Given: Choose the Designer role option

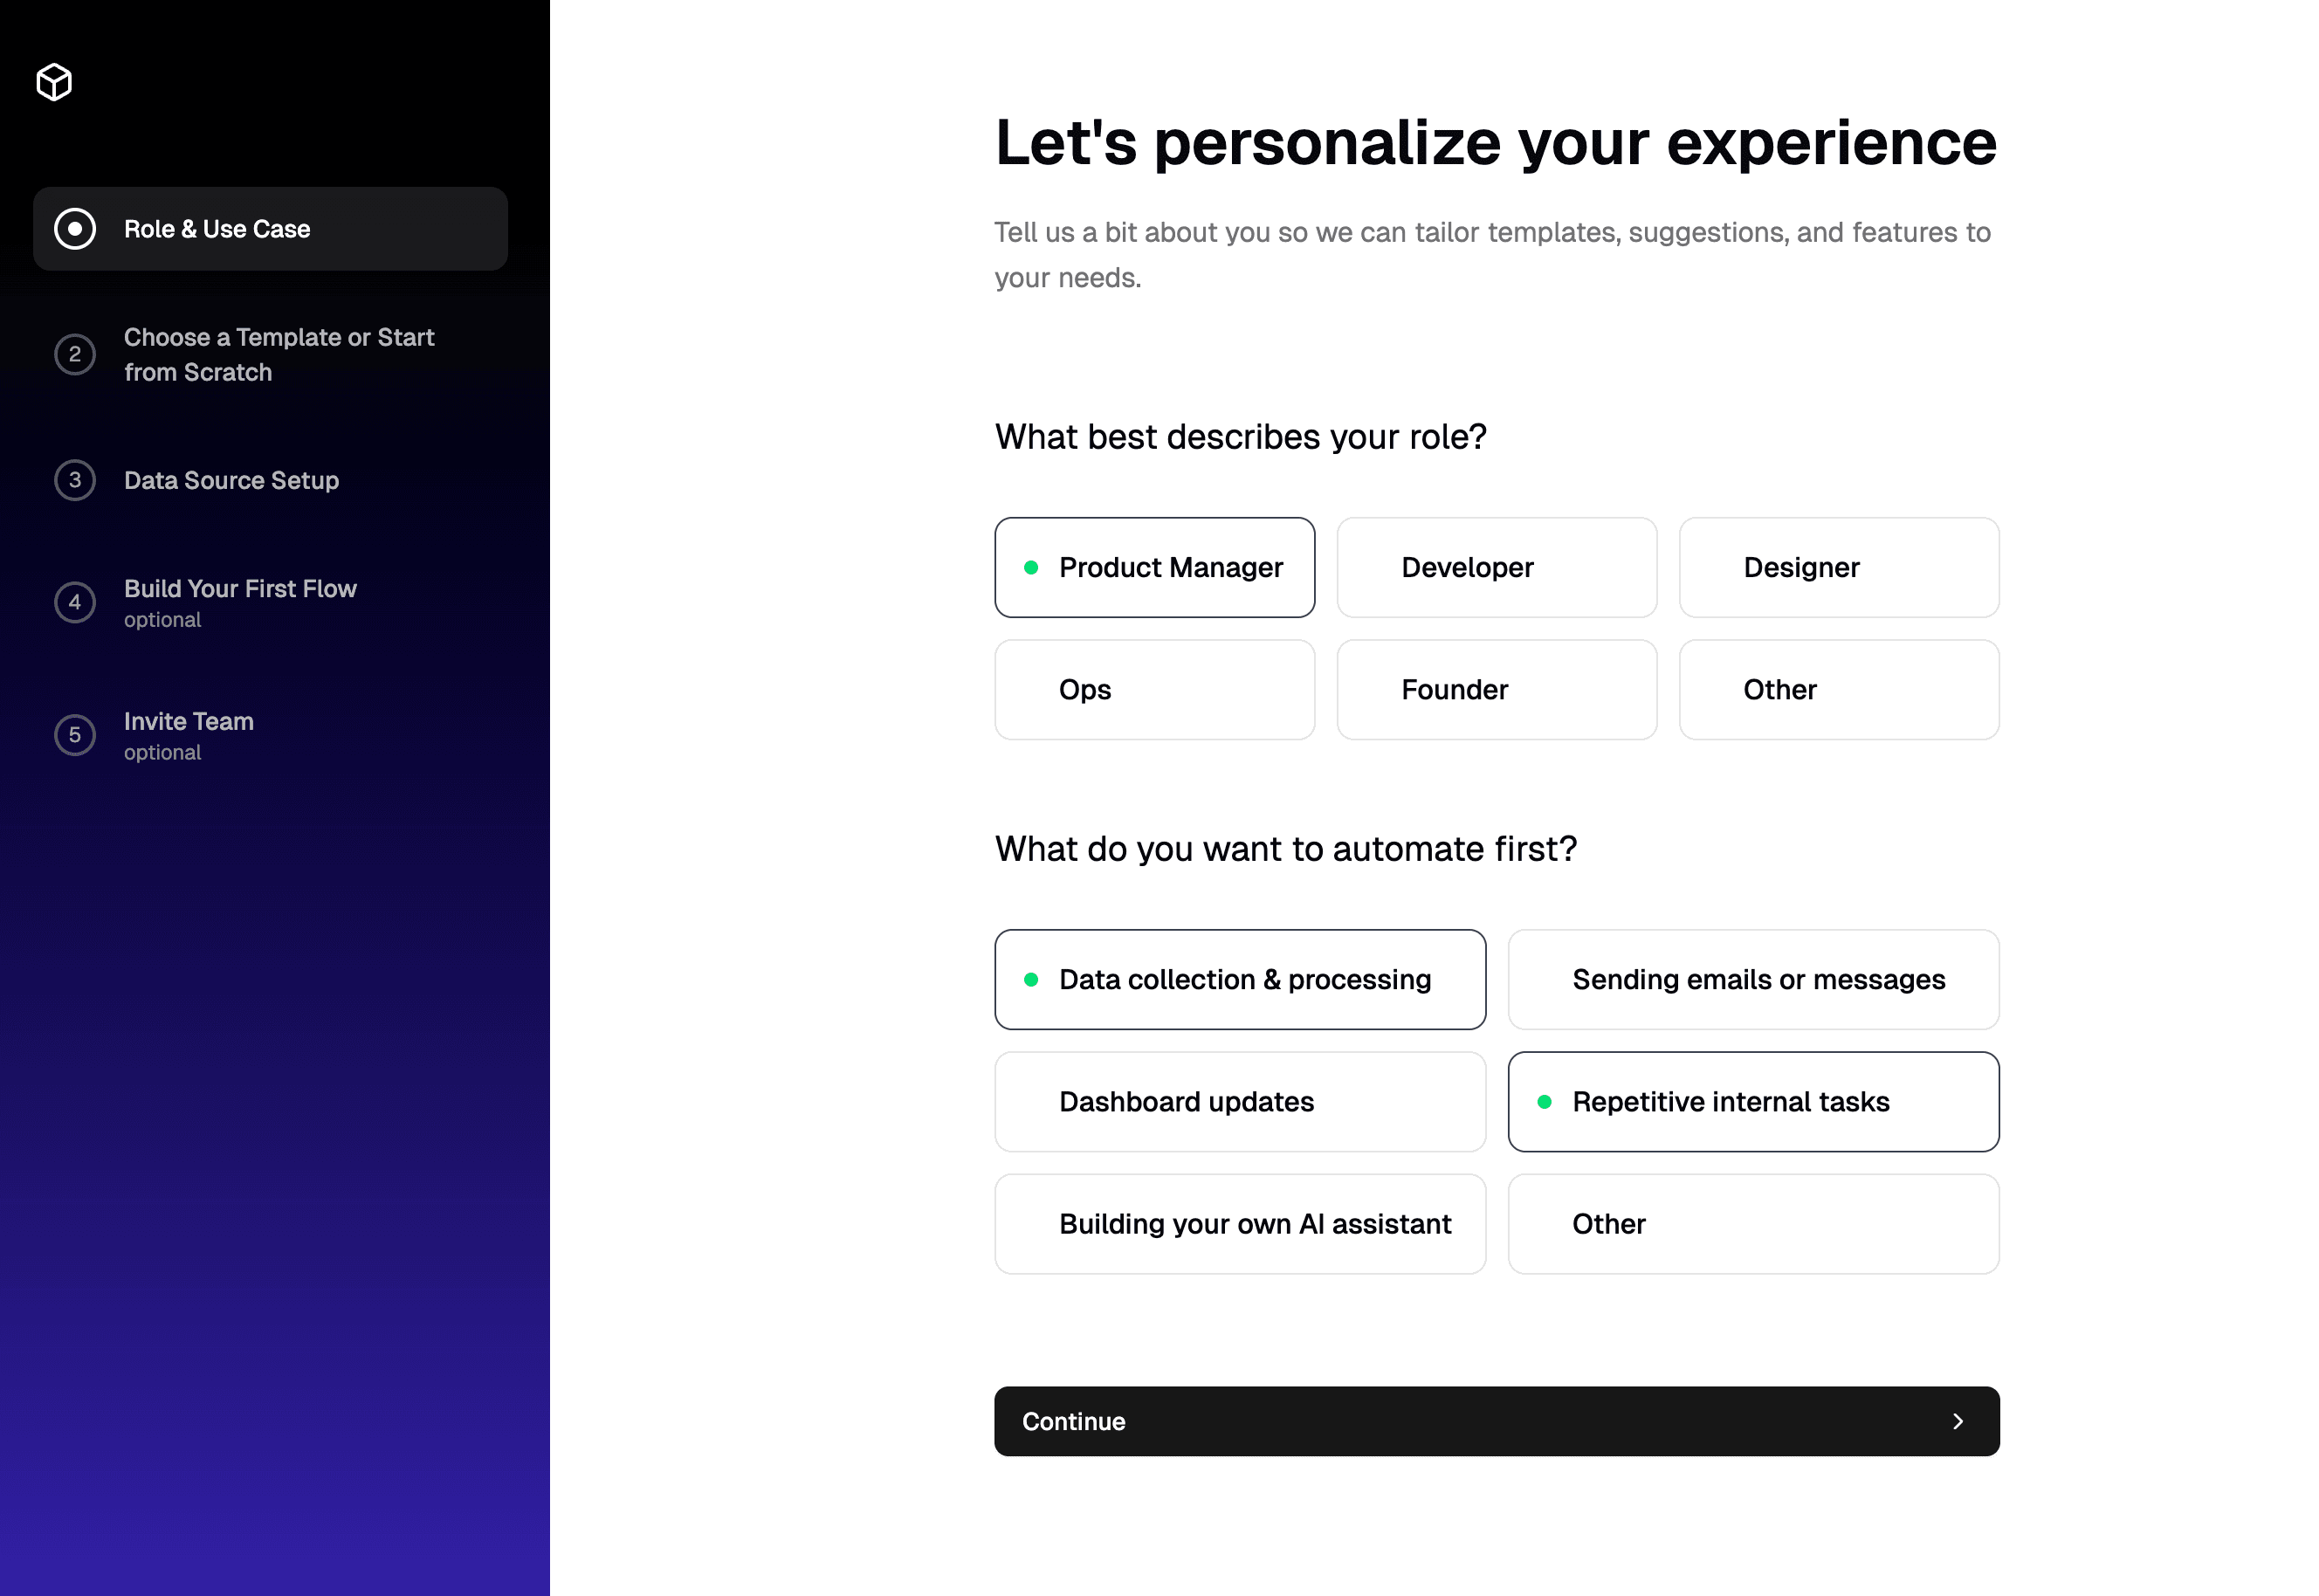Looking at the screenshot, I should 1838,567.
